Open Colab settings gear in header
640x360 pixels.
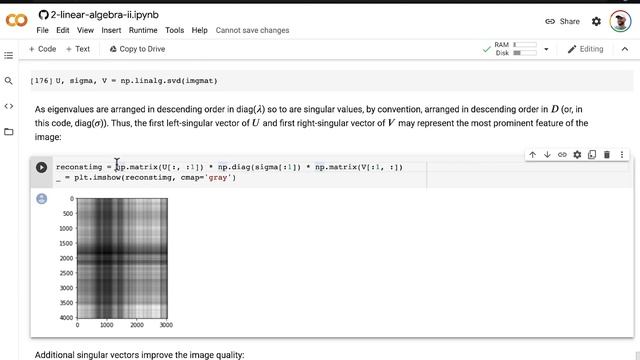(596, 21)
